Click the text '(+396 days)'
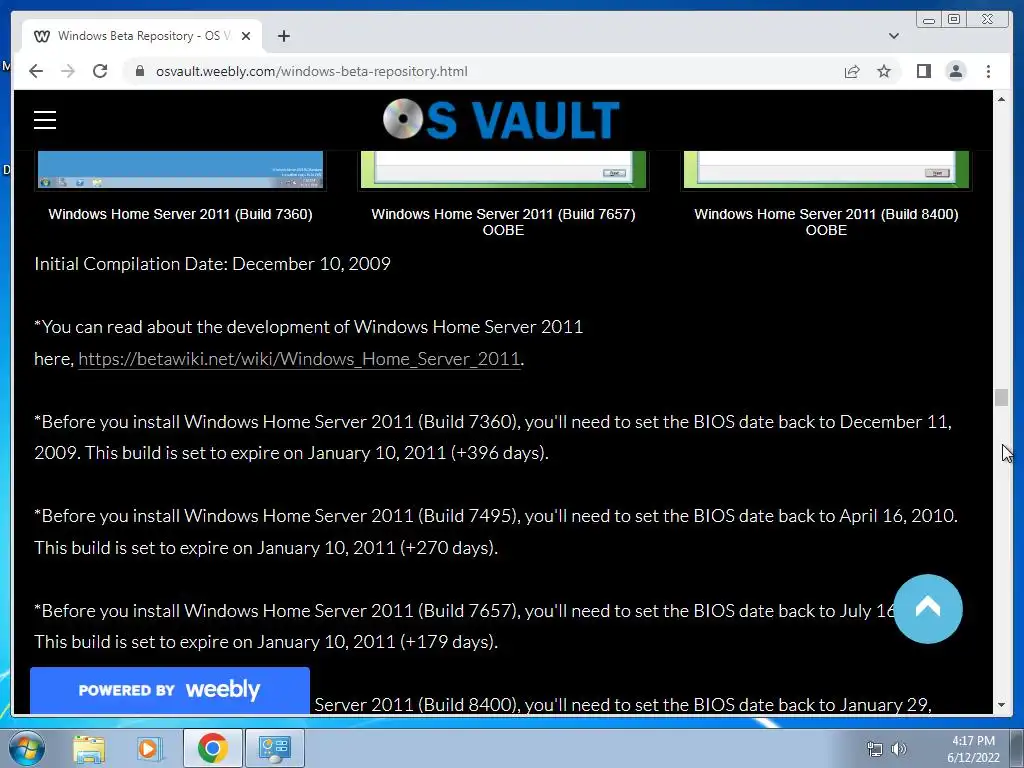The image size is (1024, 768). (500, 453)
